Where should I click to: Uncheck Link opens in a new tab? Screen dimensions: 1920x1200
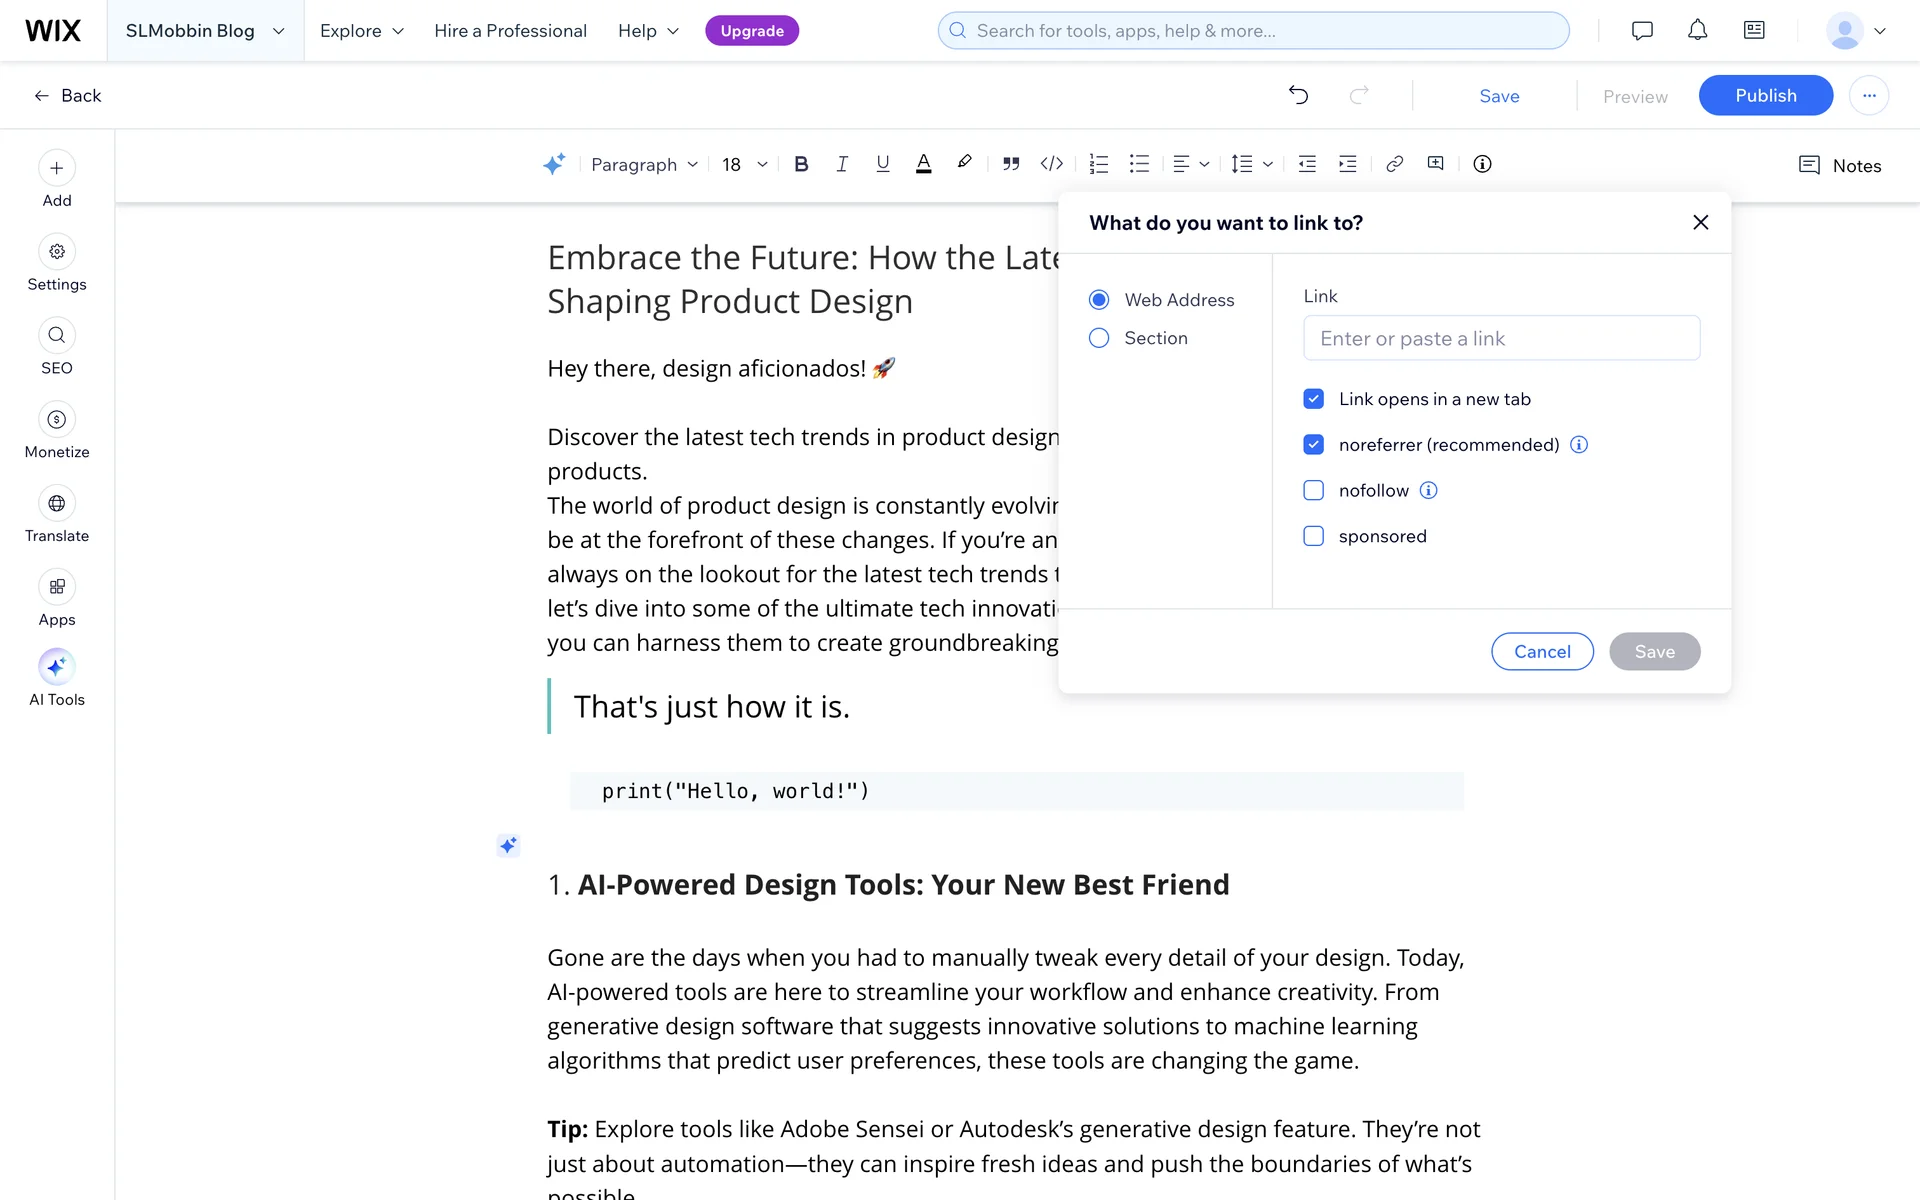tap(1313, 399)
